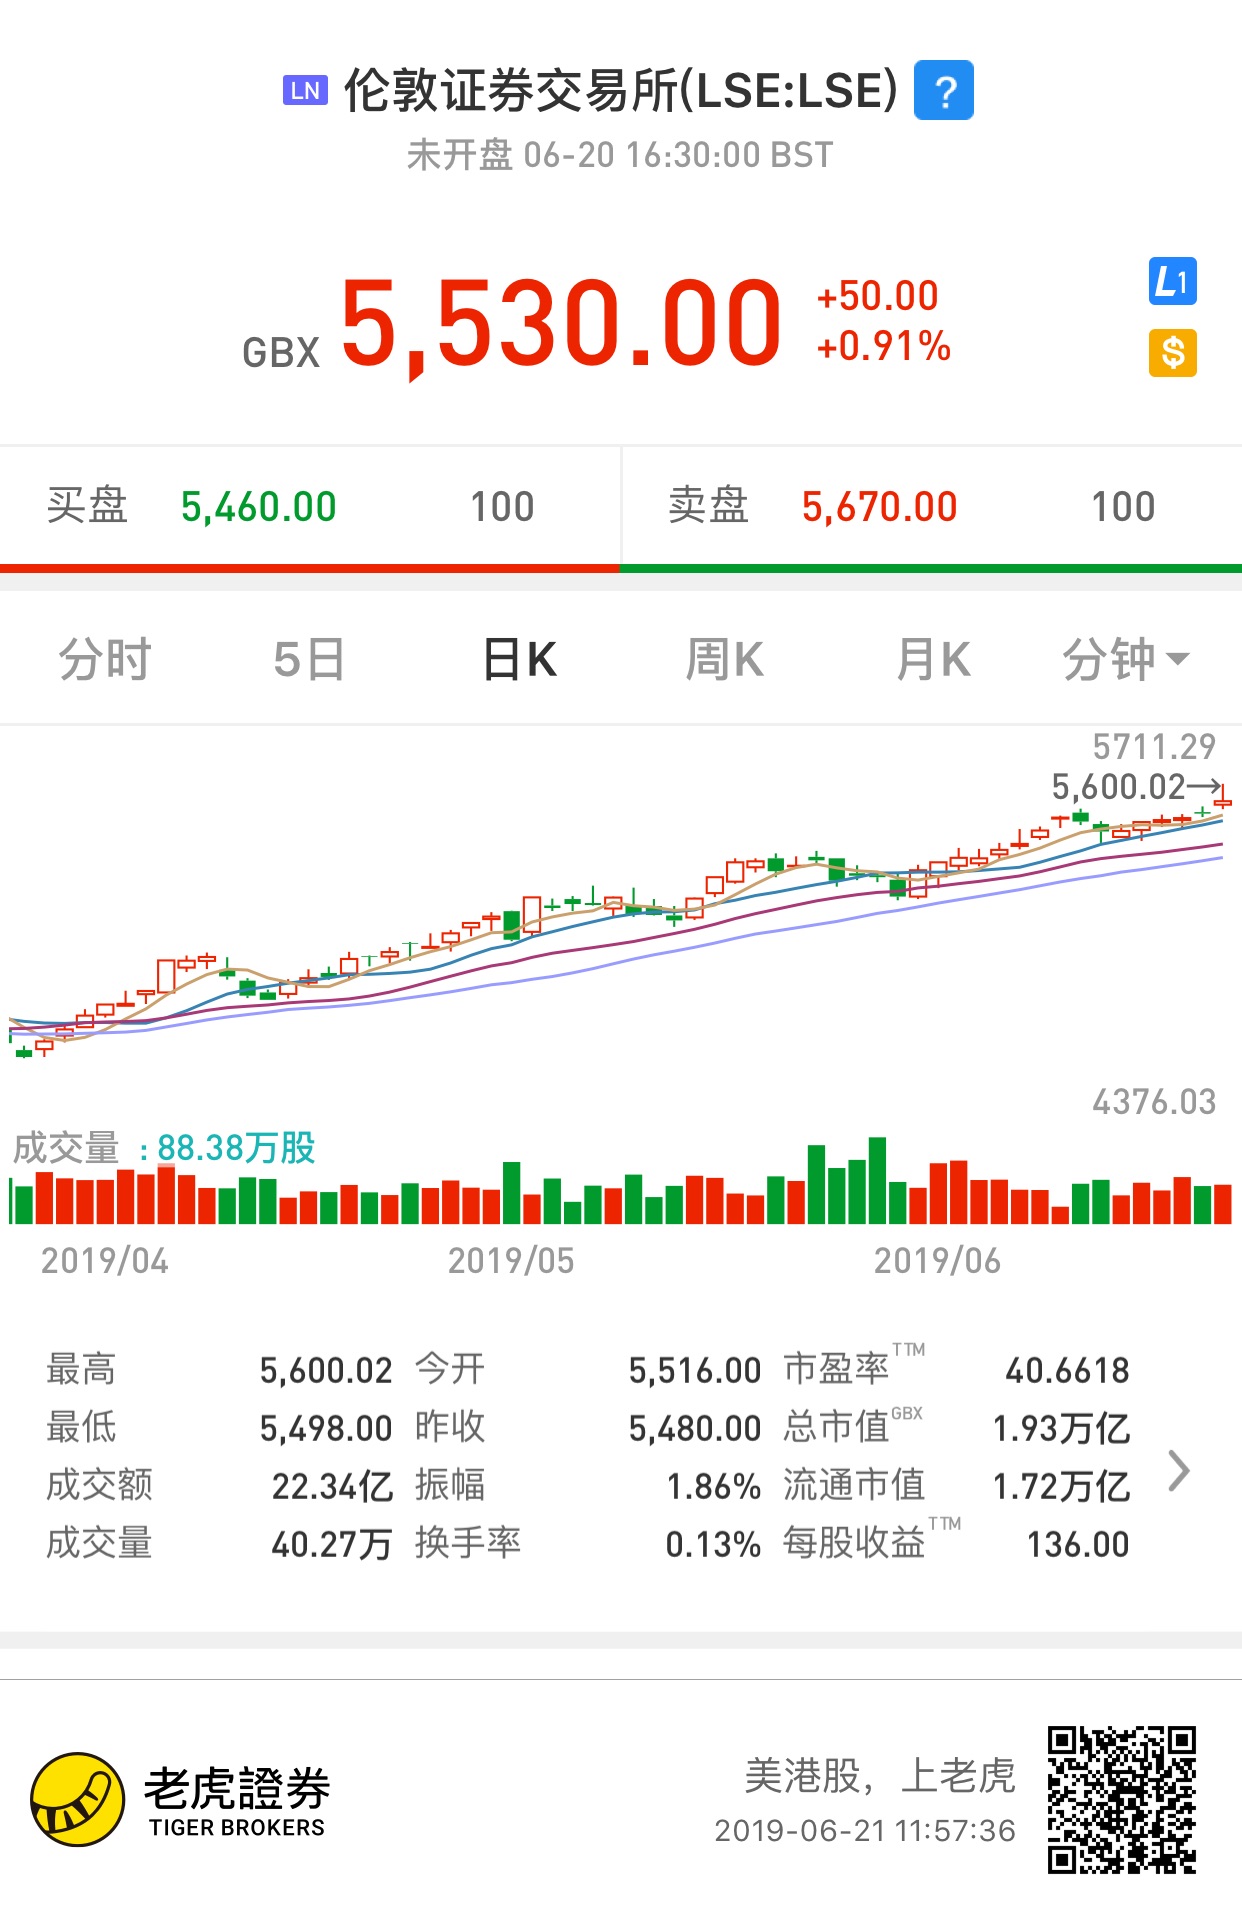The width and height of the screenshot is (1242, 1920).
Task: Tap the 2019/05 date label on chart
Action: (511, 1261)
